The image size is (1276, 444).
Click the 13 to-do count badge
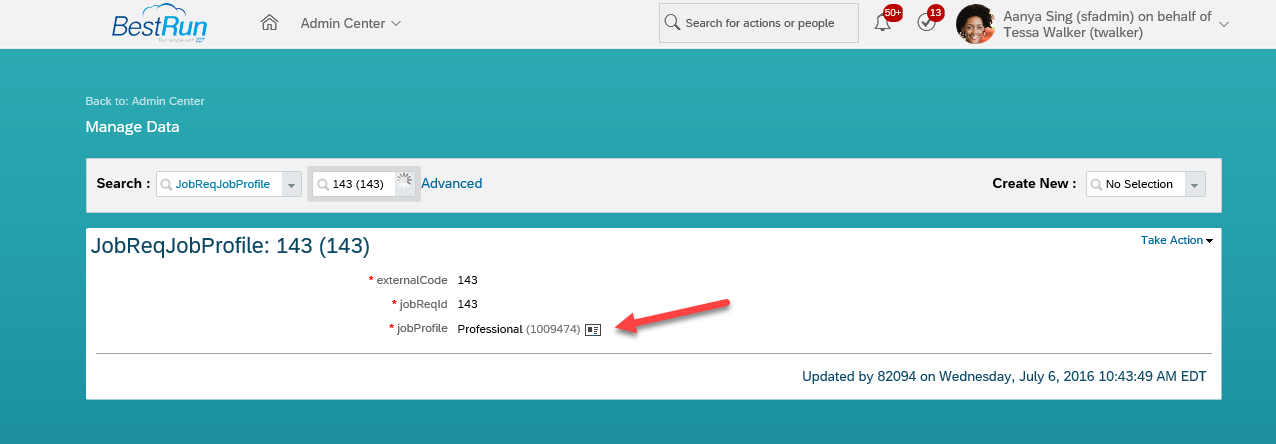pyautogui.click(x=935, y=13)
